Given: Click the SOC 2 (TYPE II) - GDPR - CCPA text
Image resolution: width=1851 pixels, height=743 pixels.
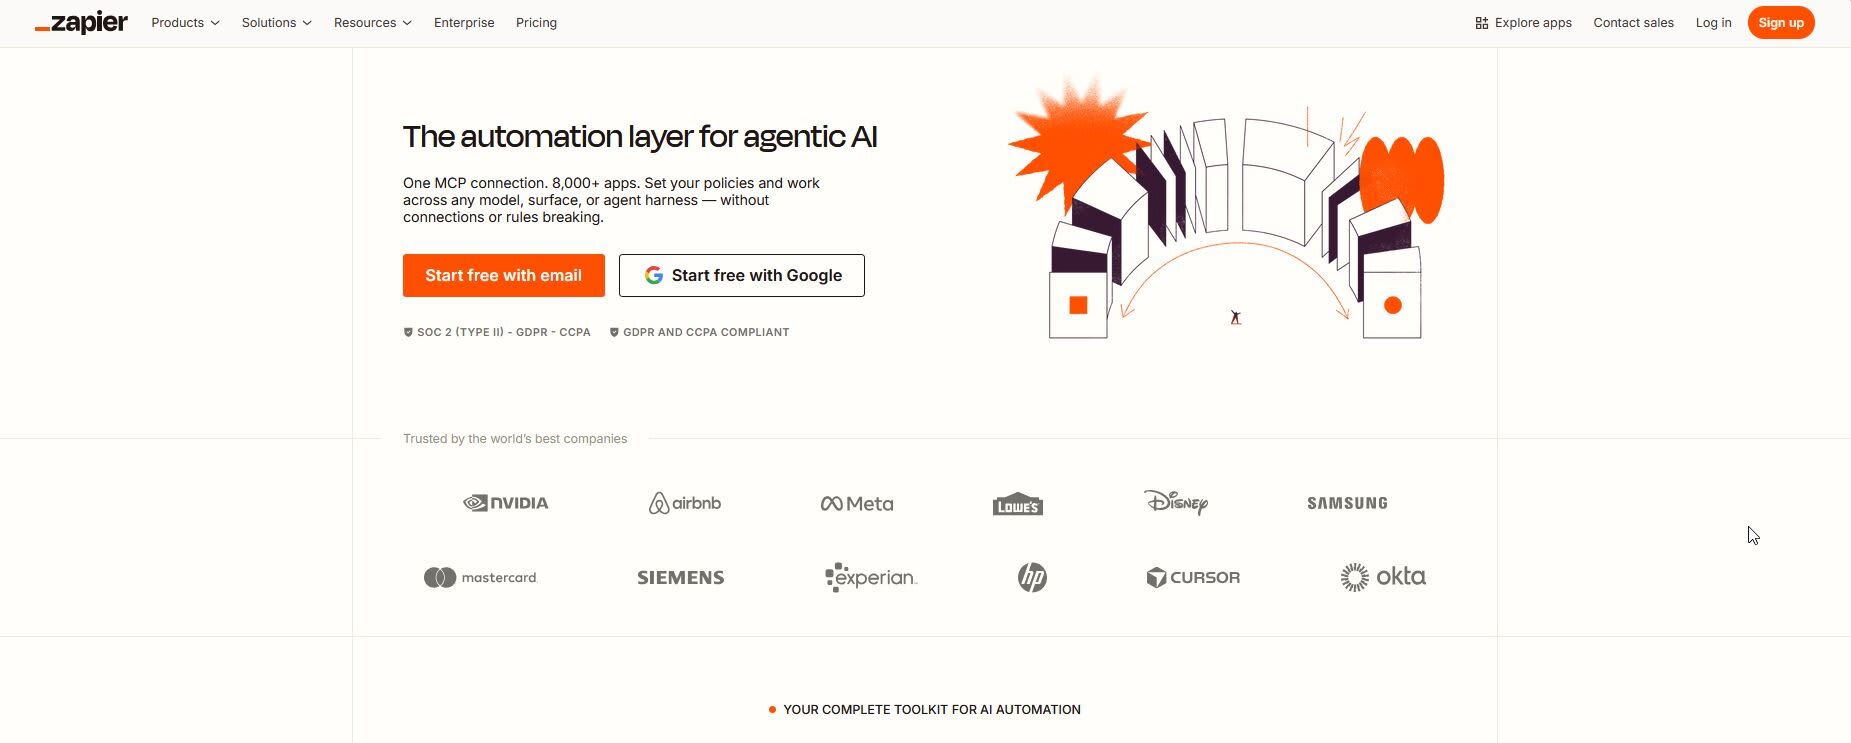Looking at the screenshot, I should click(x=504, y=332).
